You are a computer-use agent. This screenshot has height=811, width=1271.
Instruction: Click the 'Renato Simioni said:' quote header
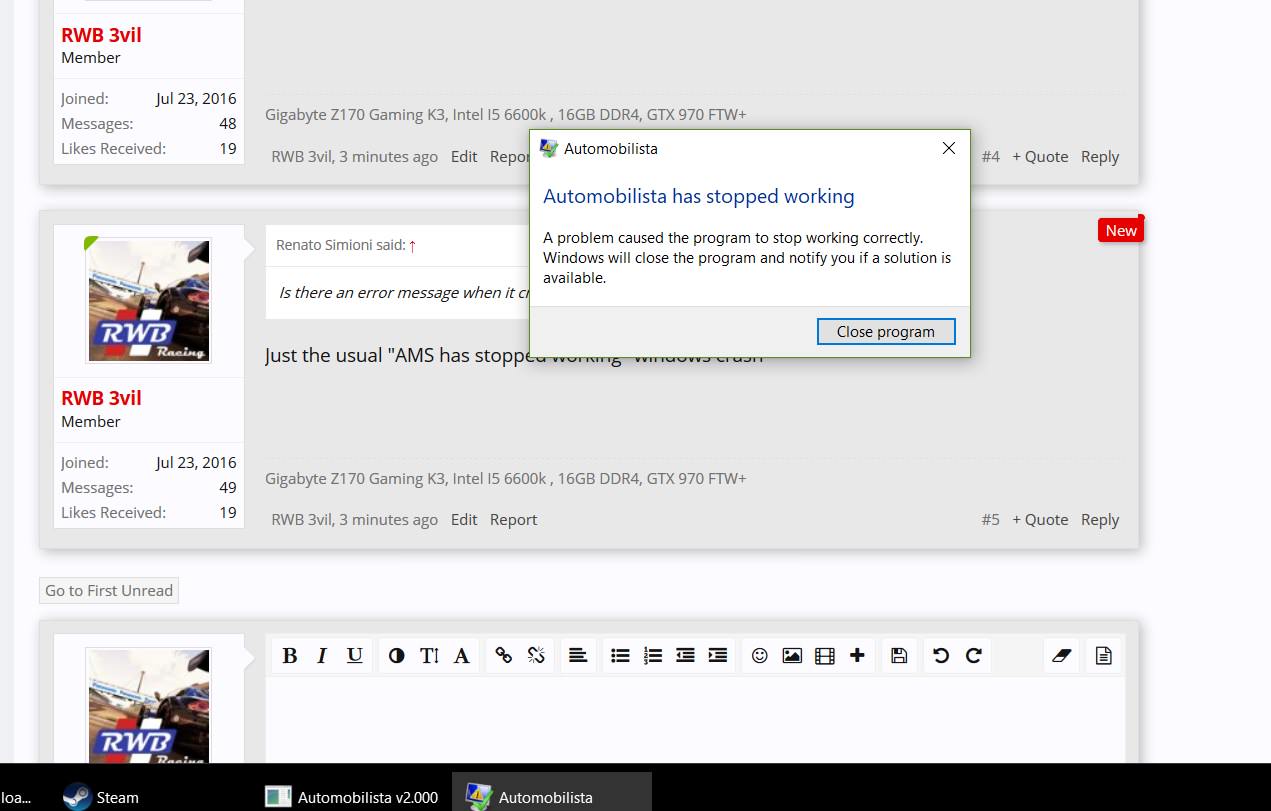pos(340,245)
